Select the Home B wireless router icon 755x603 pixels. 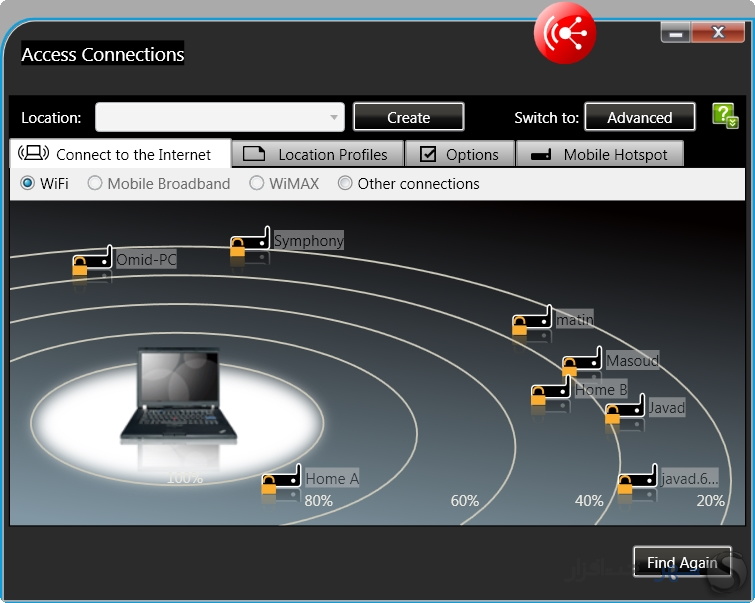(551, 390)
